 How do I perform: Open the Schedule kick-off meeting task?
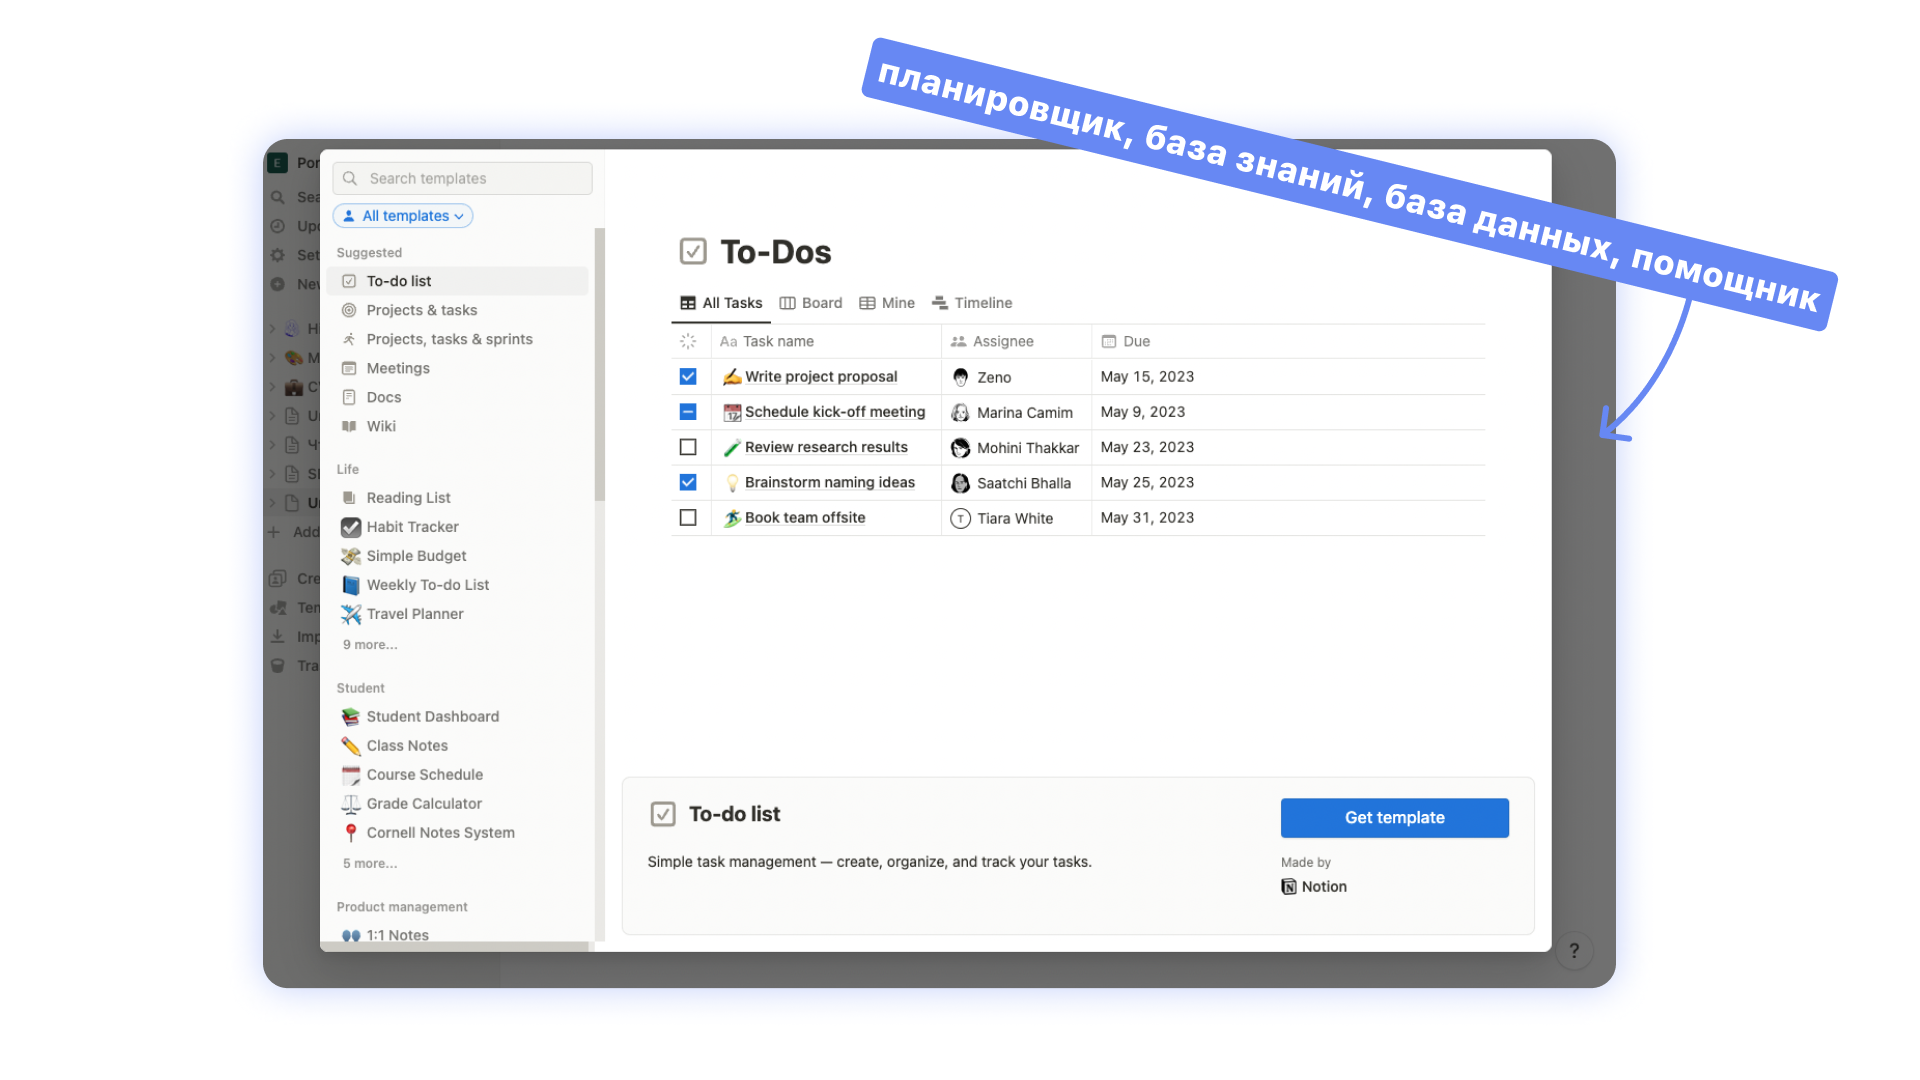pos(835,412)
